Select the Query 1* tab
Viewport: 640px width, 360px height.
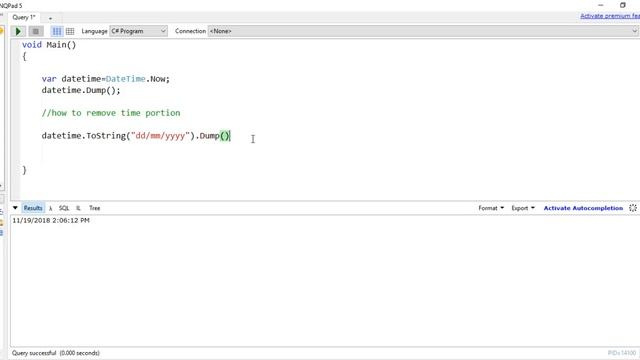(x=24, y=18)
